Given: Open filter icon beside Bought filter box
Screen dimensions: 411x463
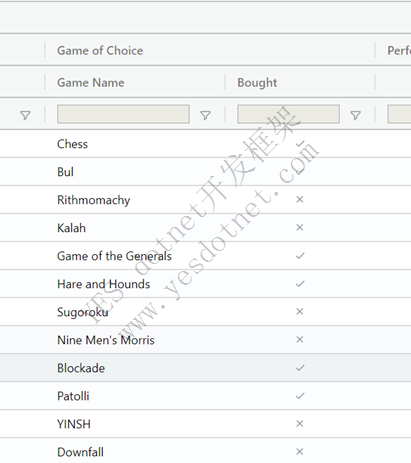Looking at the screenshot, I should [356, 115].
